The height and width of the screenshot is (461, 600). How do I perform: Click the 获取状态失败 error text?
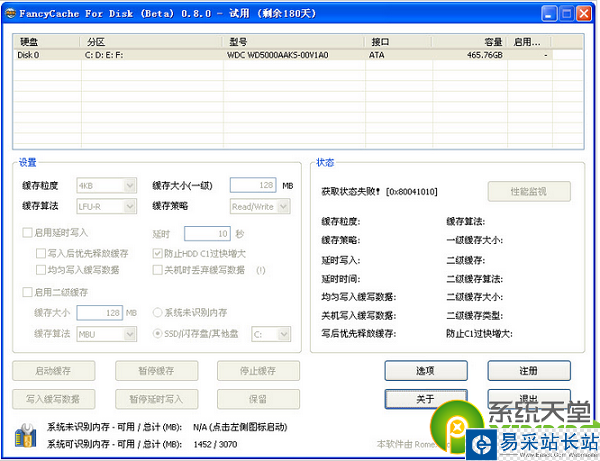[x=379, y=191]
